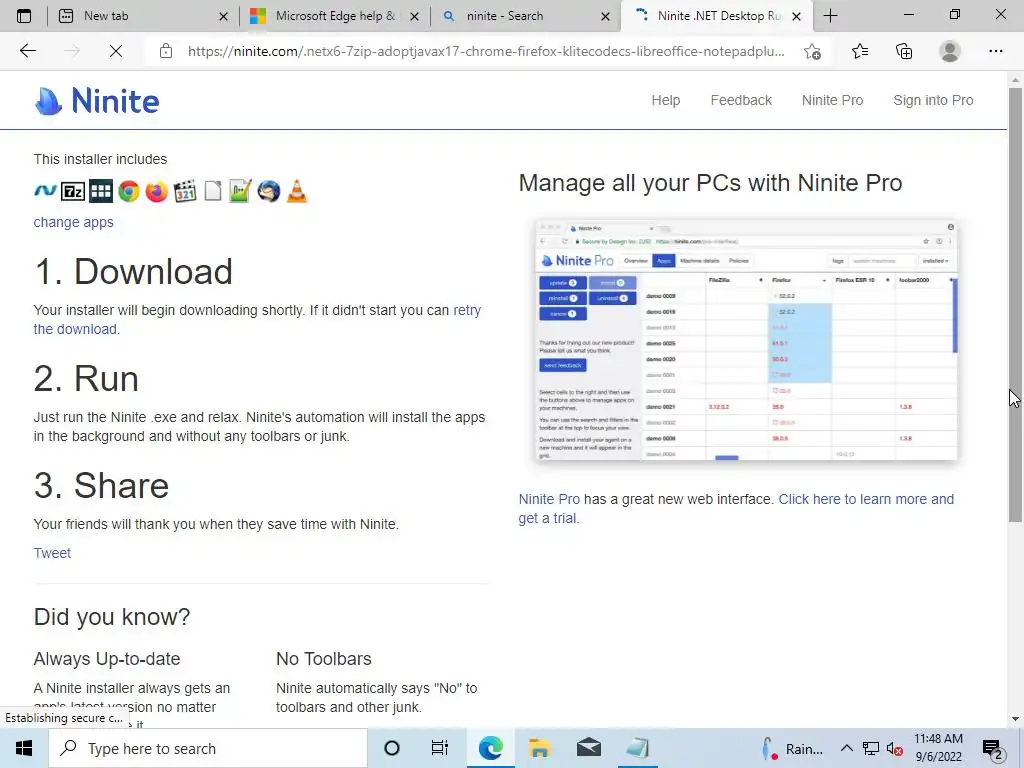Show hidden system tray icons
1024x768 pixels.
click(846, 748)
